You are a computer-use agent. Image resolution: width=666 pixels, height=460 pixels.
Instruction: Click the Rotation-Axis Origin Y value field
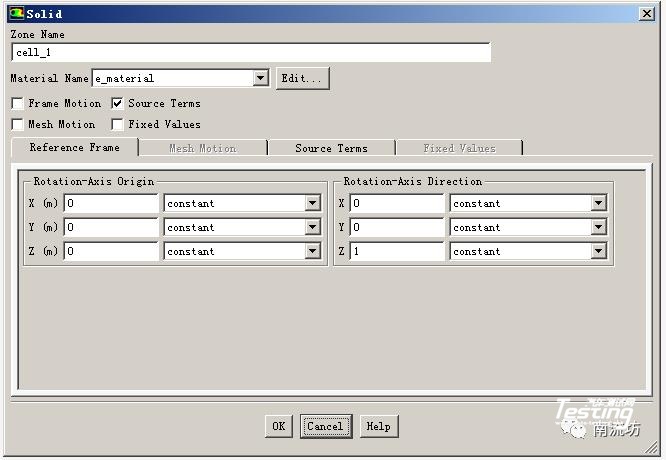click(x=111, y=227)
